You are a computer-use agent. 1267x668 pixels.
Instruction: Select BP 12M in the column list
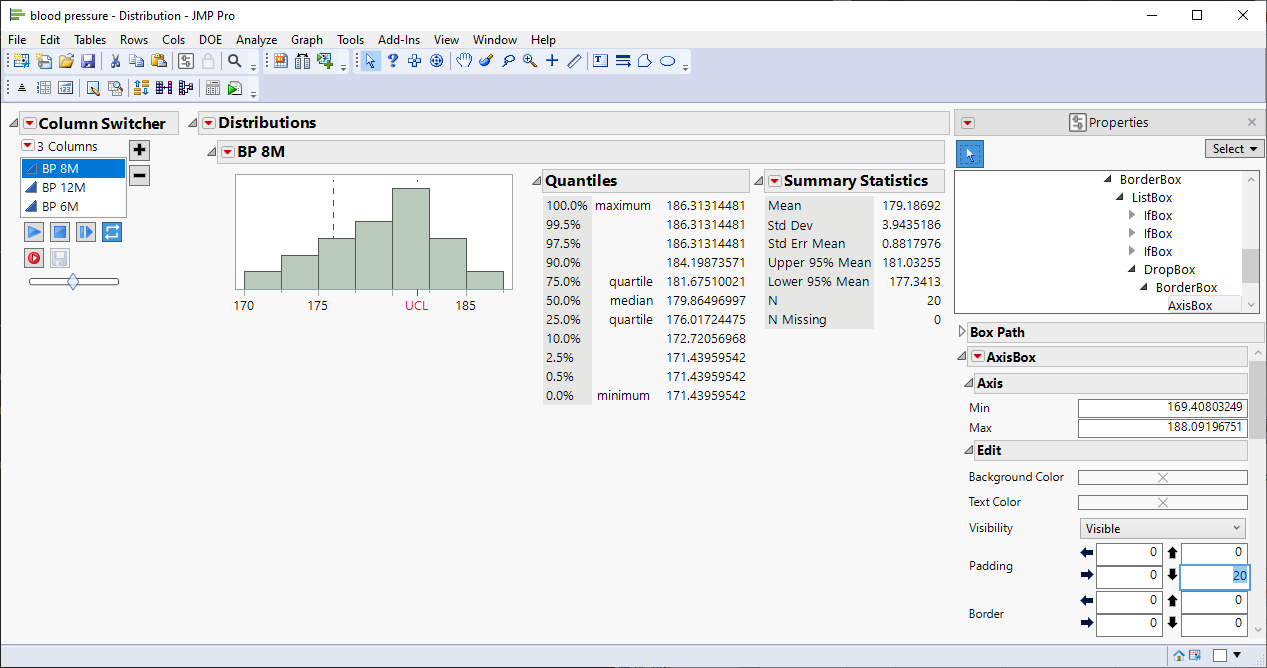[64, 187]
